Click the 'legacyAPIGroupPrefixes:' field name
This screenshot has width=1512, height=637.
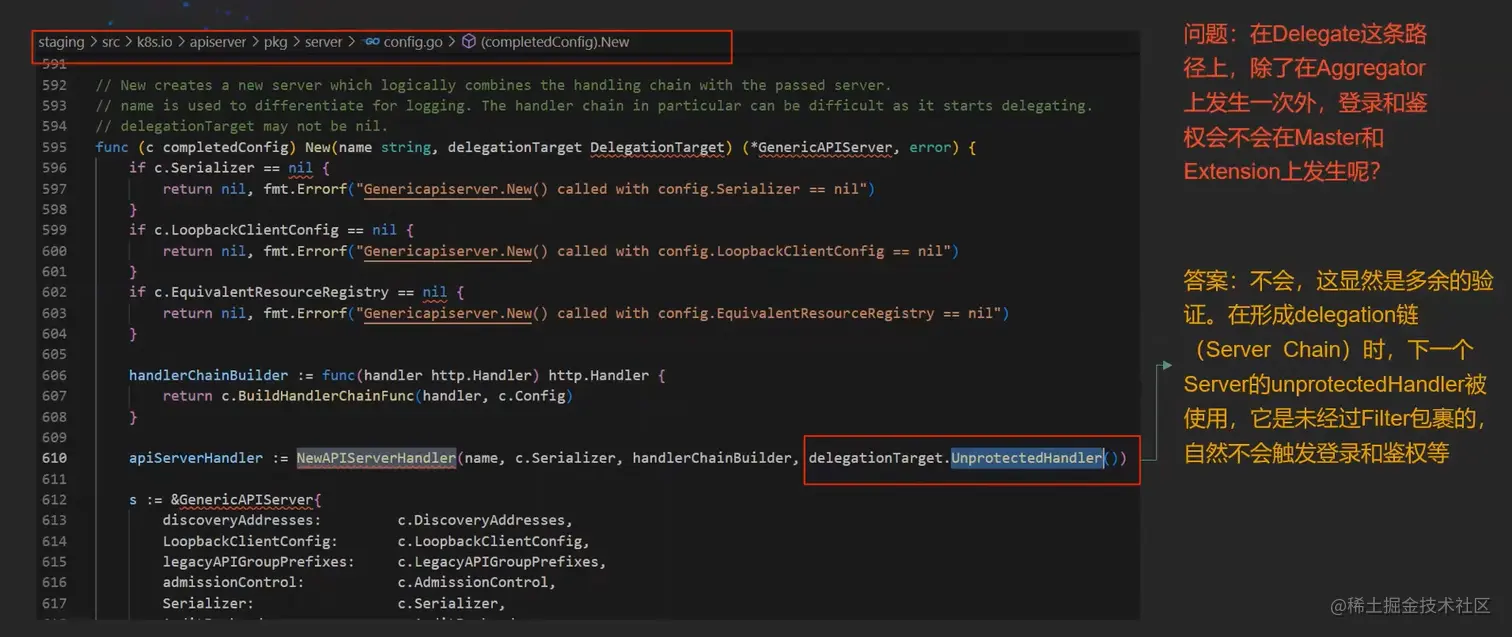259,562
